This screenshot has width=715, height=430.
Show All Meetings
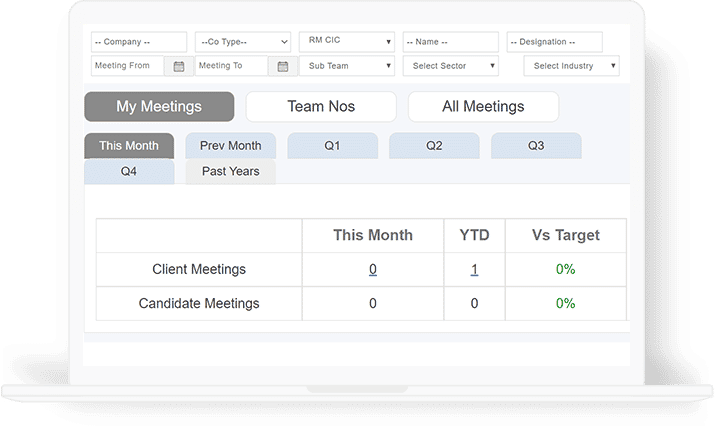click(x=483, y=107)
